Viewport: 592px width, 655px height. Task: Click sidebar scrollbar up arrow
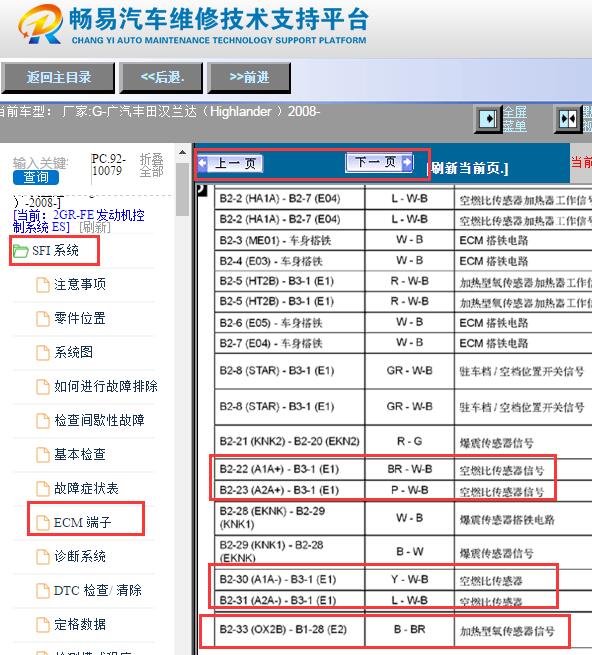click(183, 153)
